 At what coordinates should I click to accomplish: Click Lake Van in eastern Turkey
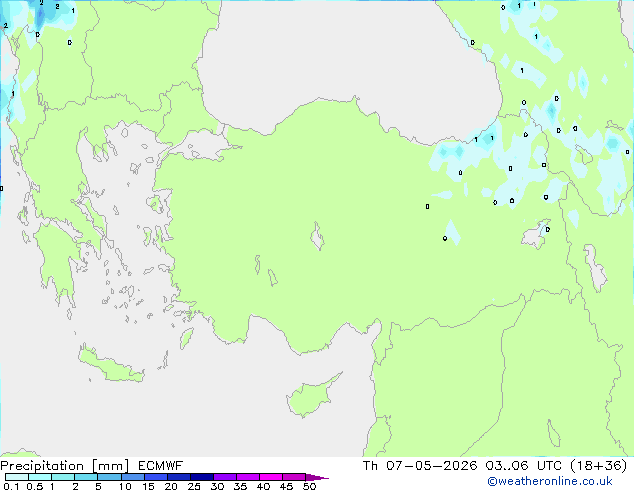[536, 234]
